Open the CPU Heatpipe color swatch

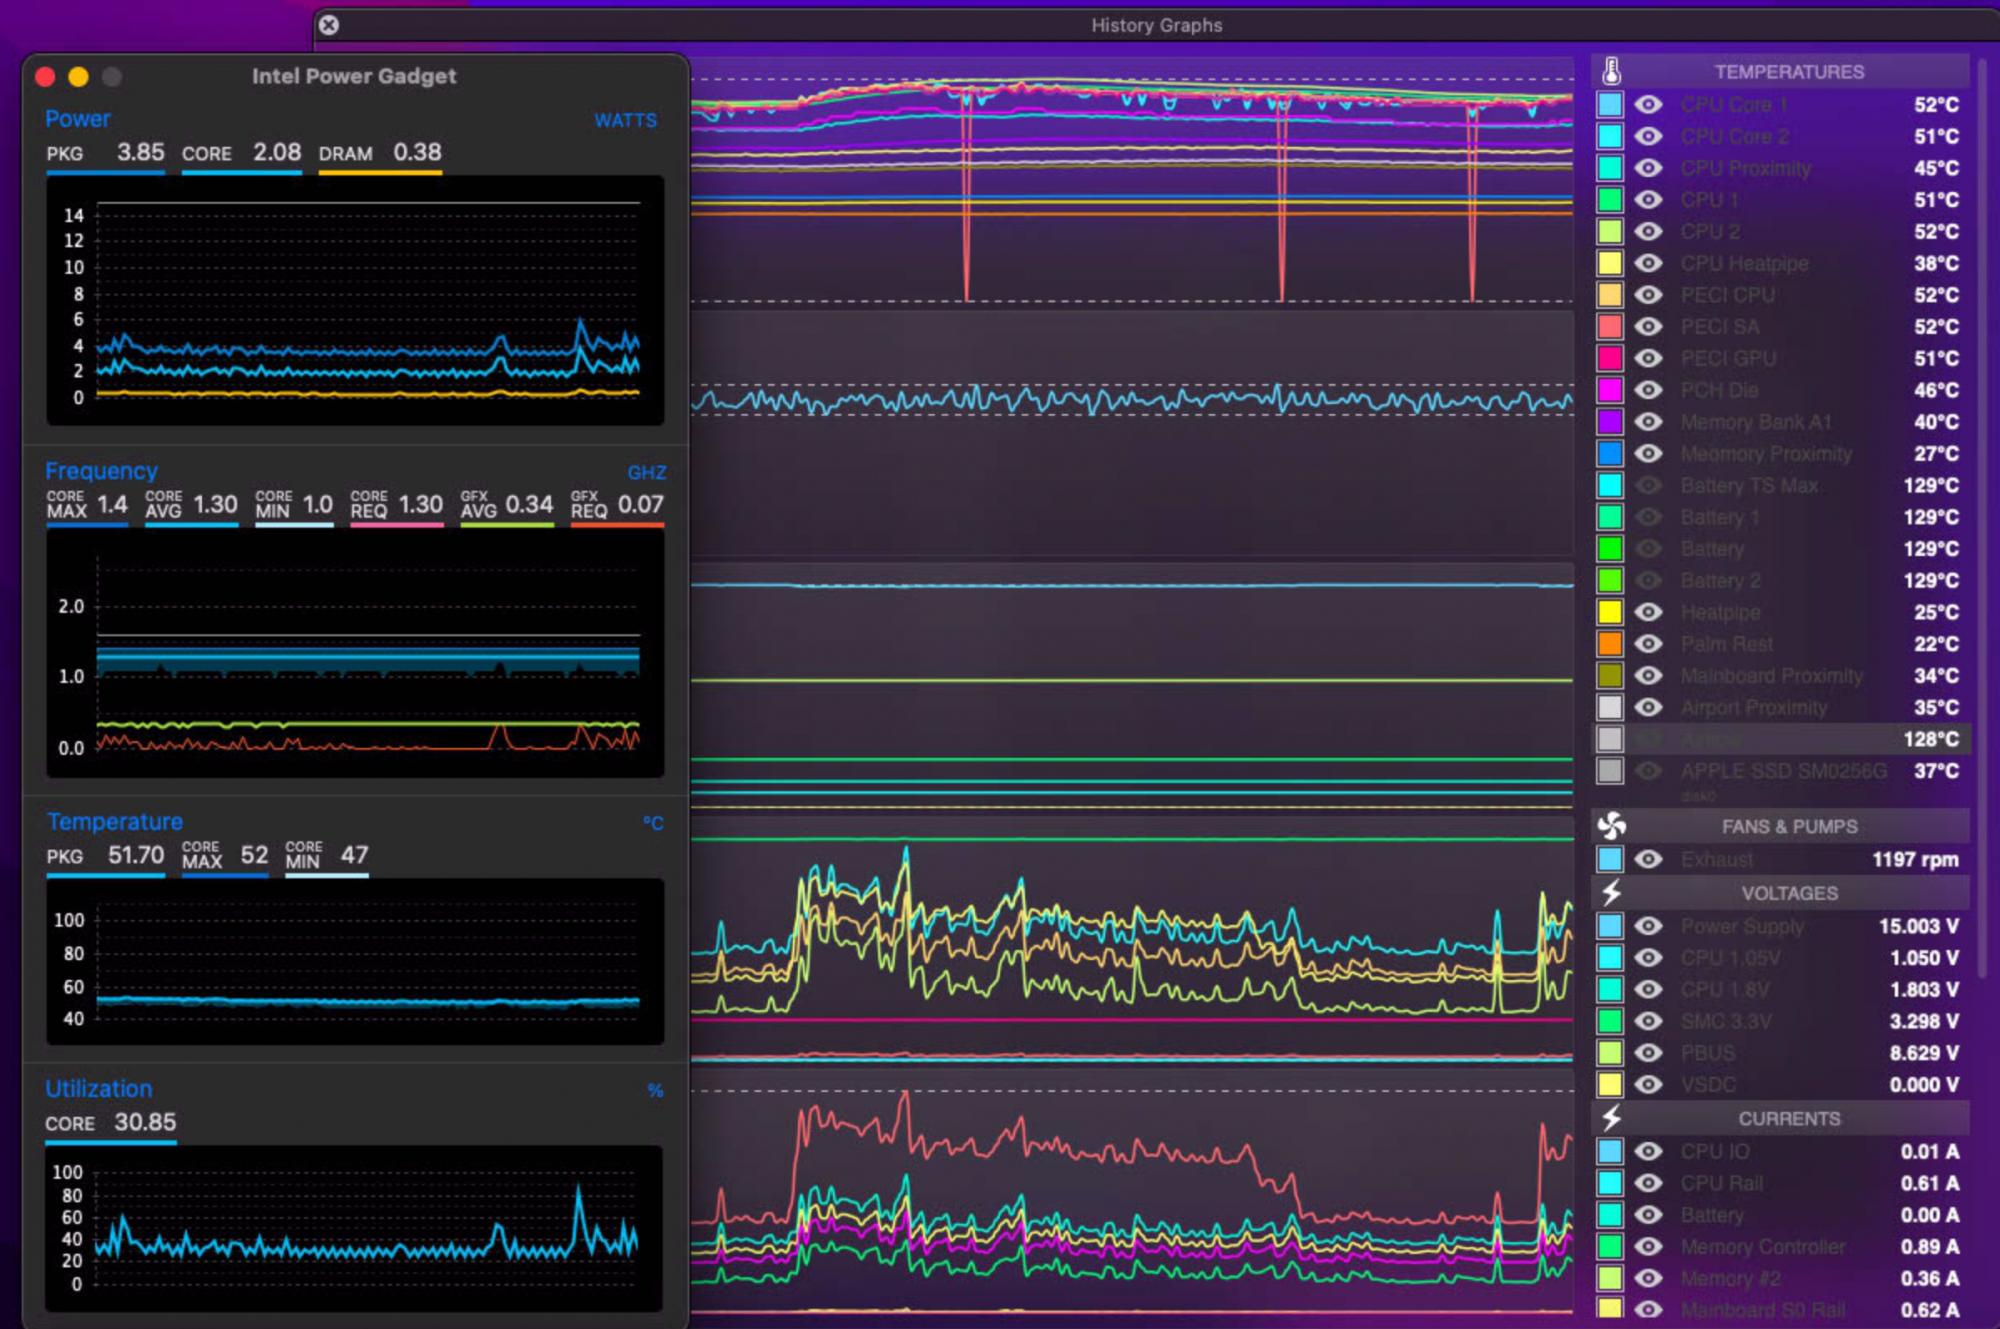[1610, 263]
